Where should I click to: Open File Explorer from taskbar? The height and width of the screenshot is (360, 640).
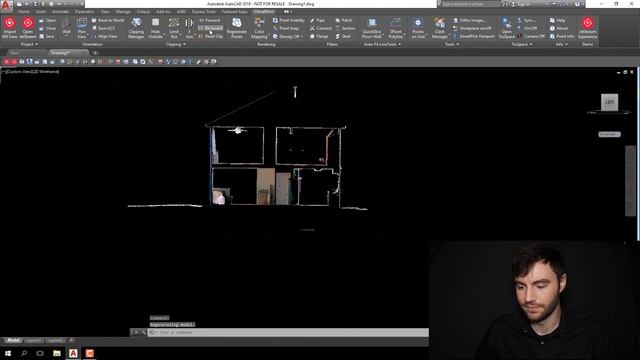click(x=57, y=353)
